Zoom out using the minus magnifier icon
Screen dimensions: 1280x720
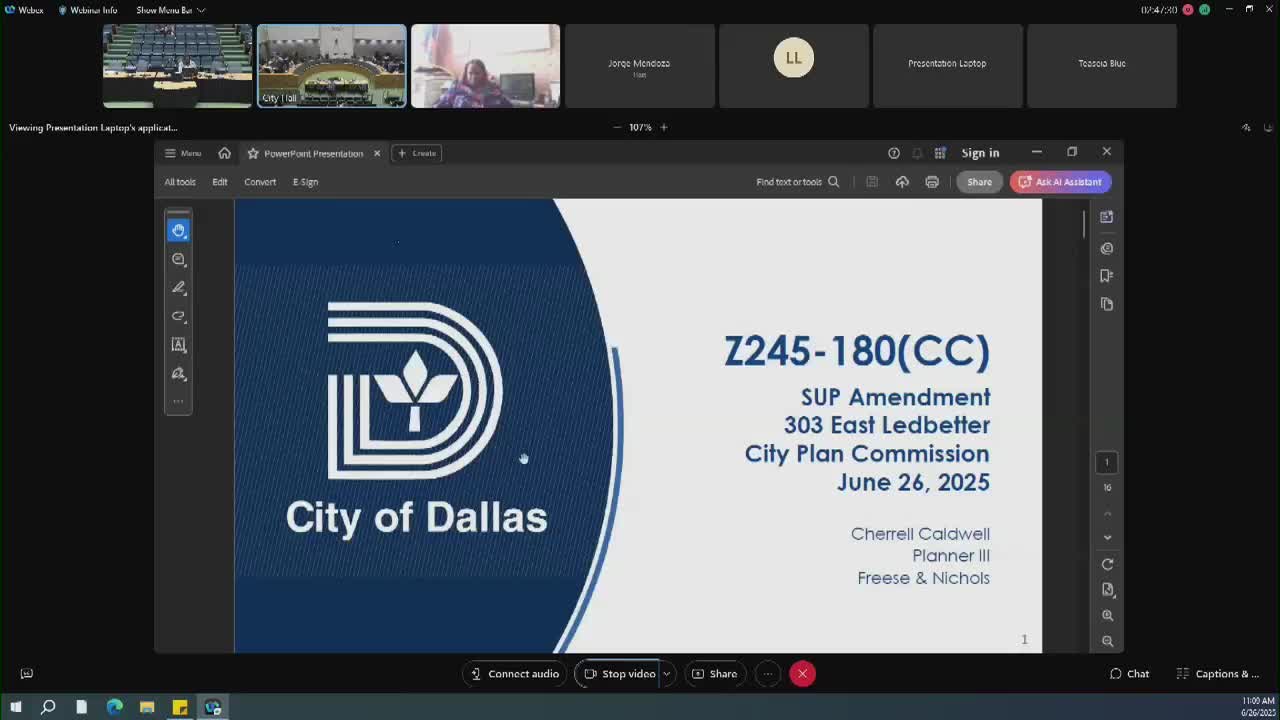1107,641
